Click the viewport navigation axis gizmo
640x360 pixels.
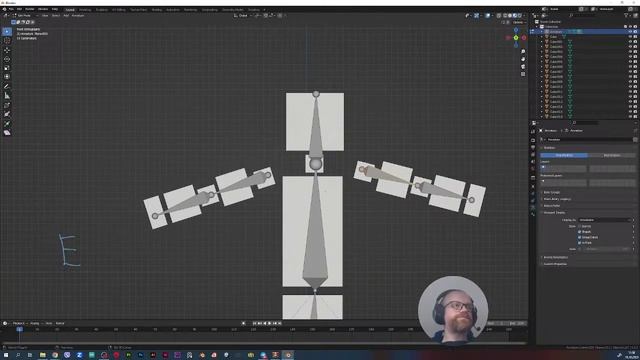[516, 38]
